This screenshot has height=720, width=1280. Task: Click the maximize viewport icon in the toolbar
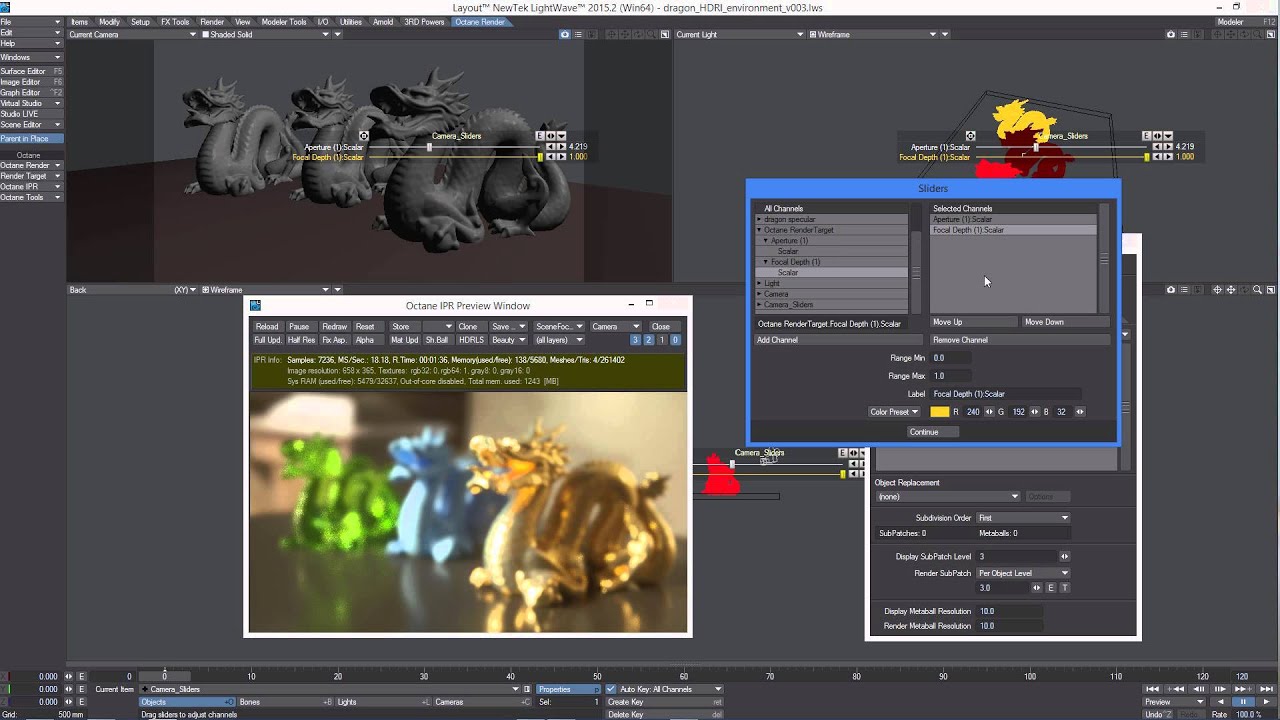tap(1271, 33)
